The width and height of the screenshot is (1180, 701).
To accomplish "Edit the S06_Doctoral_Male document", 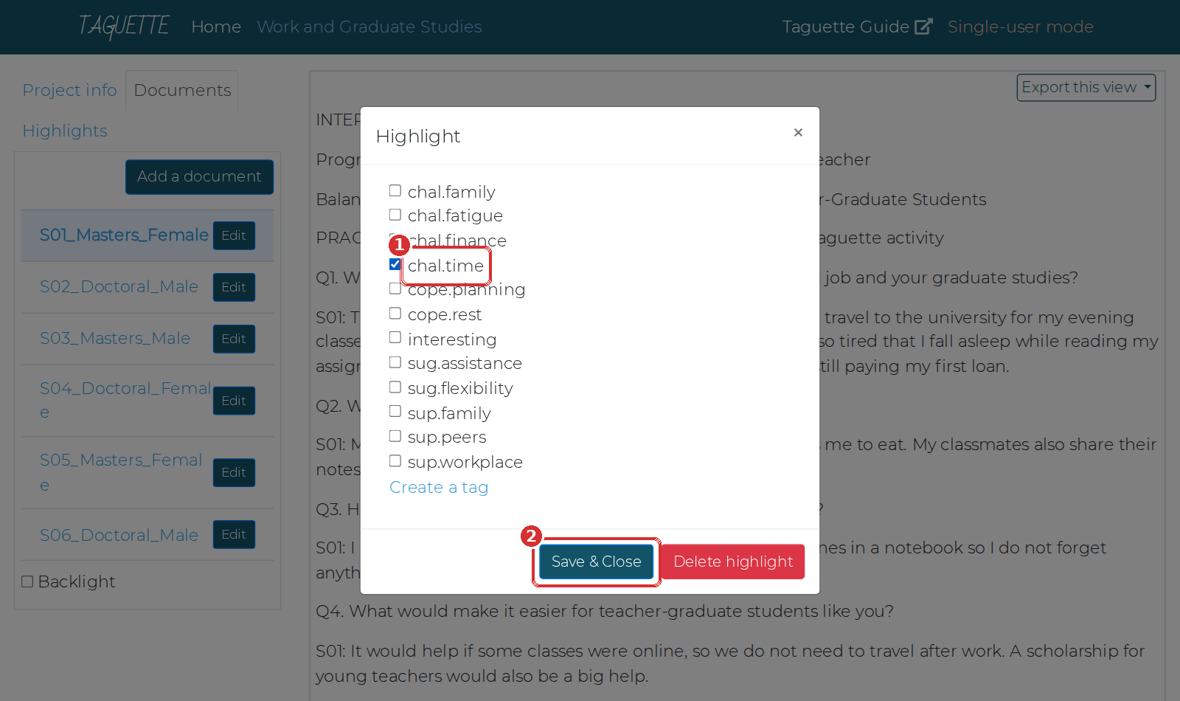I will click(x=234, y=535).
